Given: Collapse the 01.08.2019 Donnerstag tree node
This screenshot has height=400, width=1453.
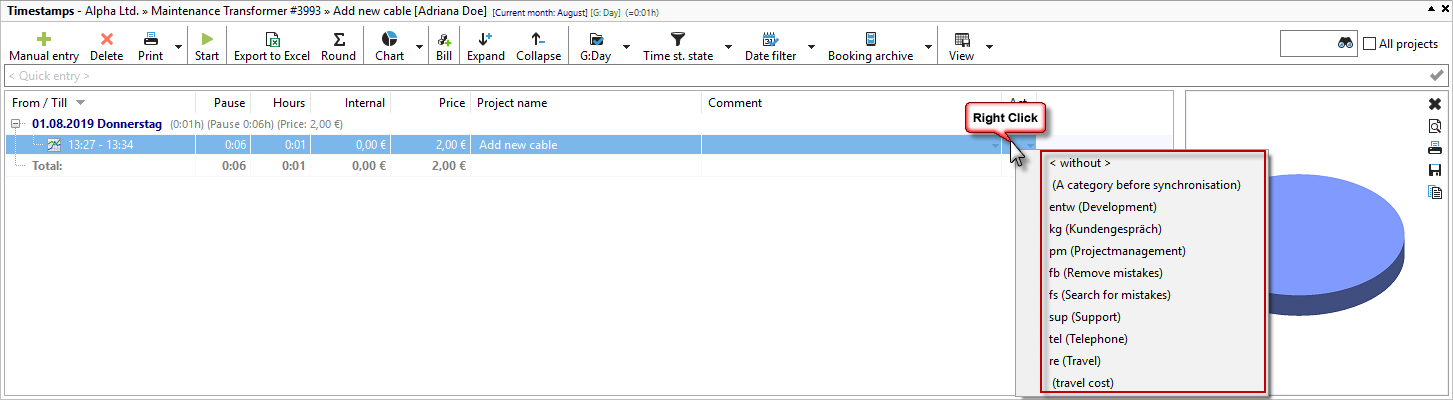Looking at the screenshot, I should click(x=17, y=124).
